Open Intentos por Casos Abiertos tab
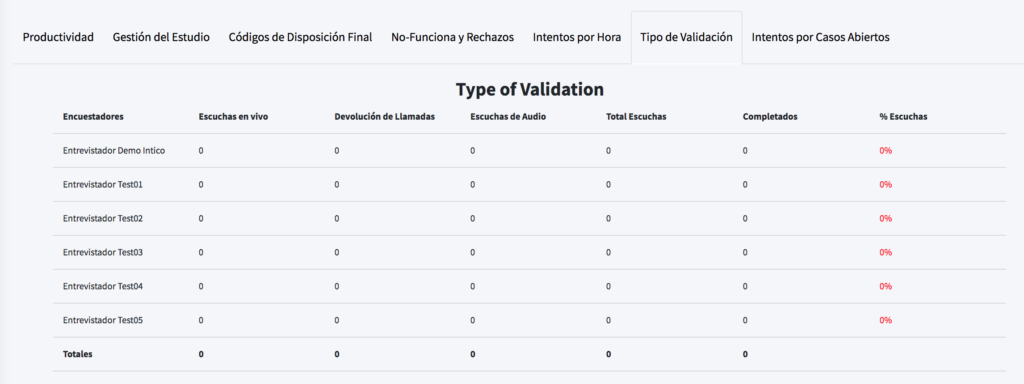Viewport: 1024px width, 384px height. tap(820, 37)
